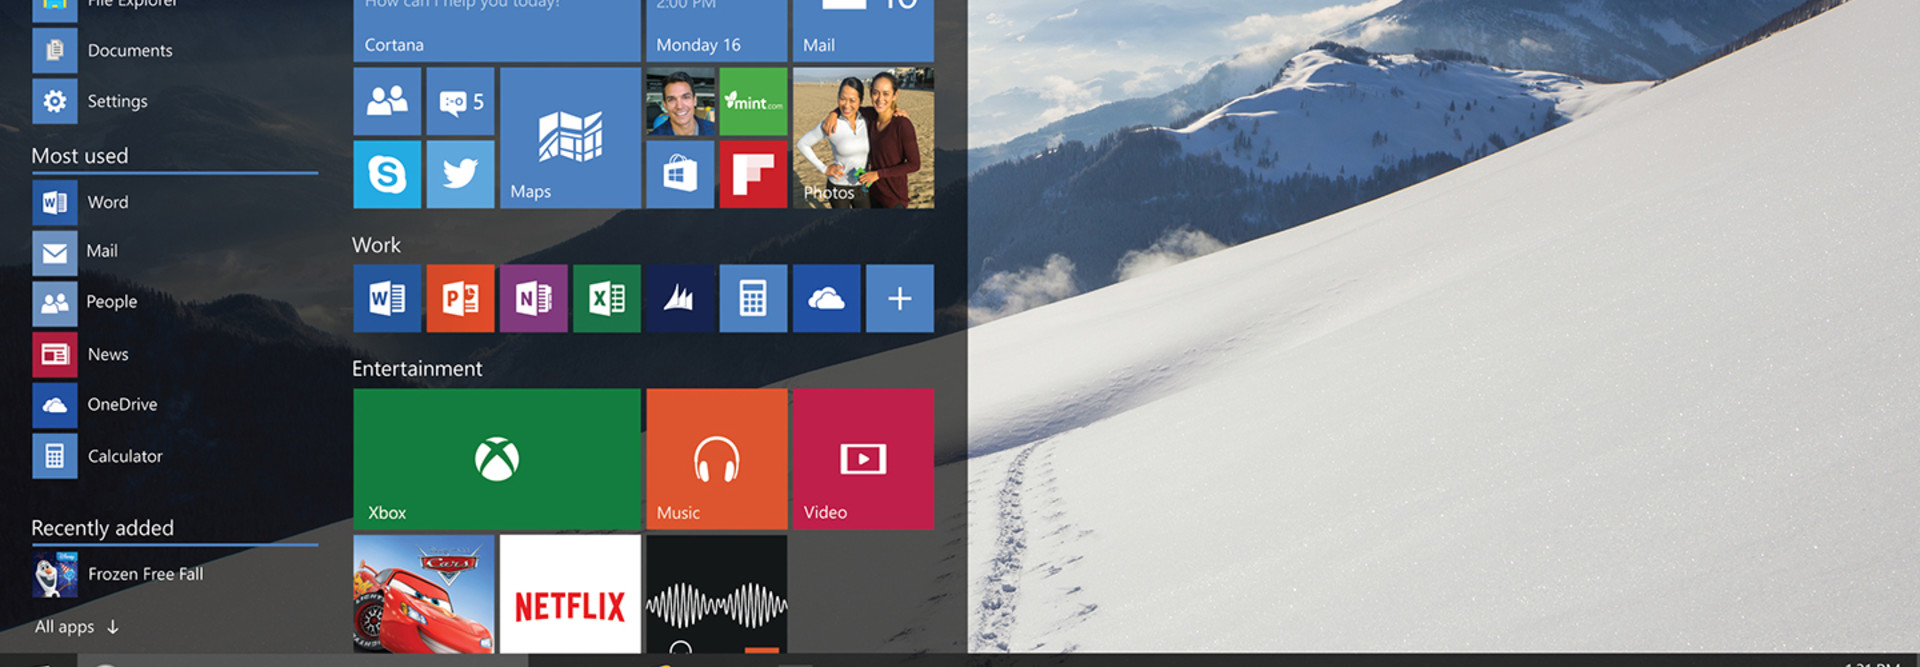This screenshot has width=1920, height=667.
Task: Open News from the Most used list
Action: [x=106, y=354]
